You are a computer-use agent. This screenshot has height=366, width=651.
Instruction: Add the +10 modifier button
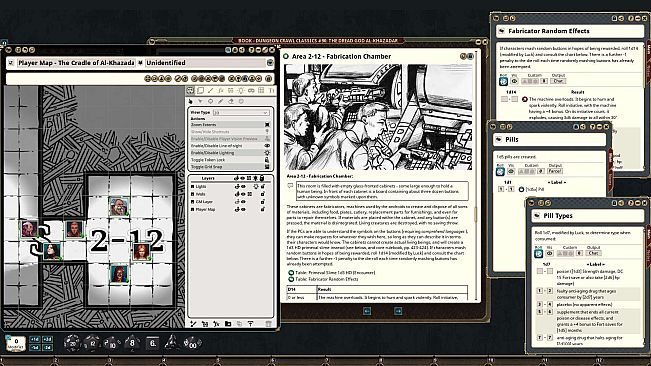click(x=35, y=339)
